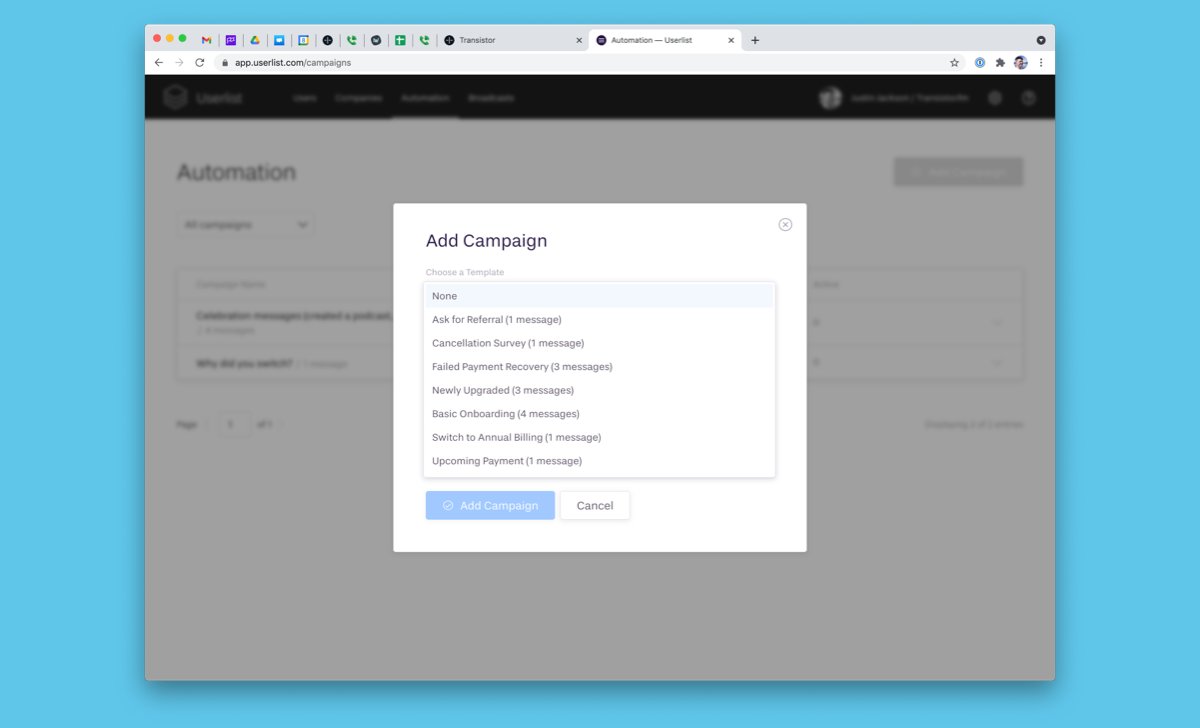Click the browser back arrow

pos(159,62)
